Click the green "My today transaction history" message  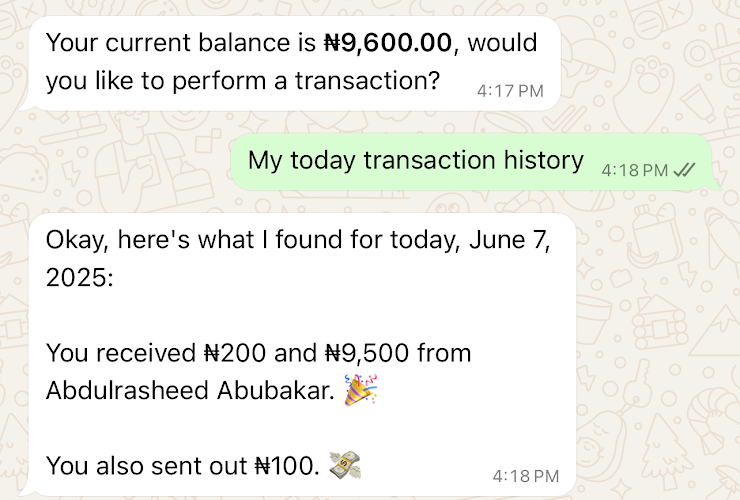(x=415, y=160)
